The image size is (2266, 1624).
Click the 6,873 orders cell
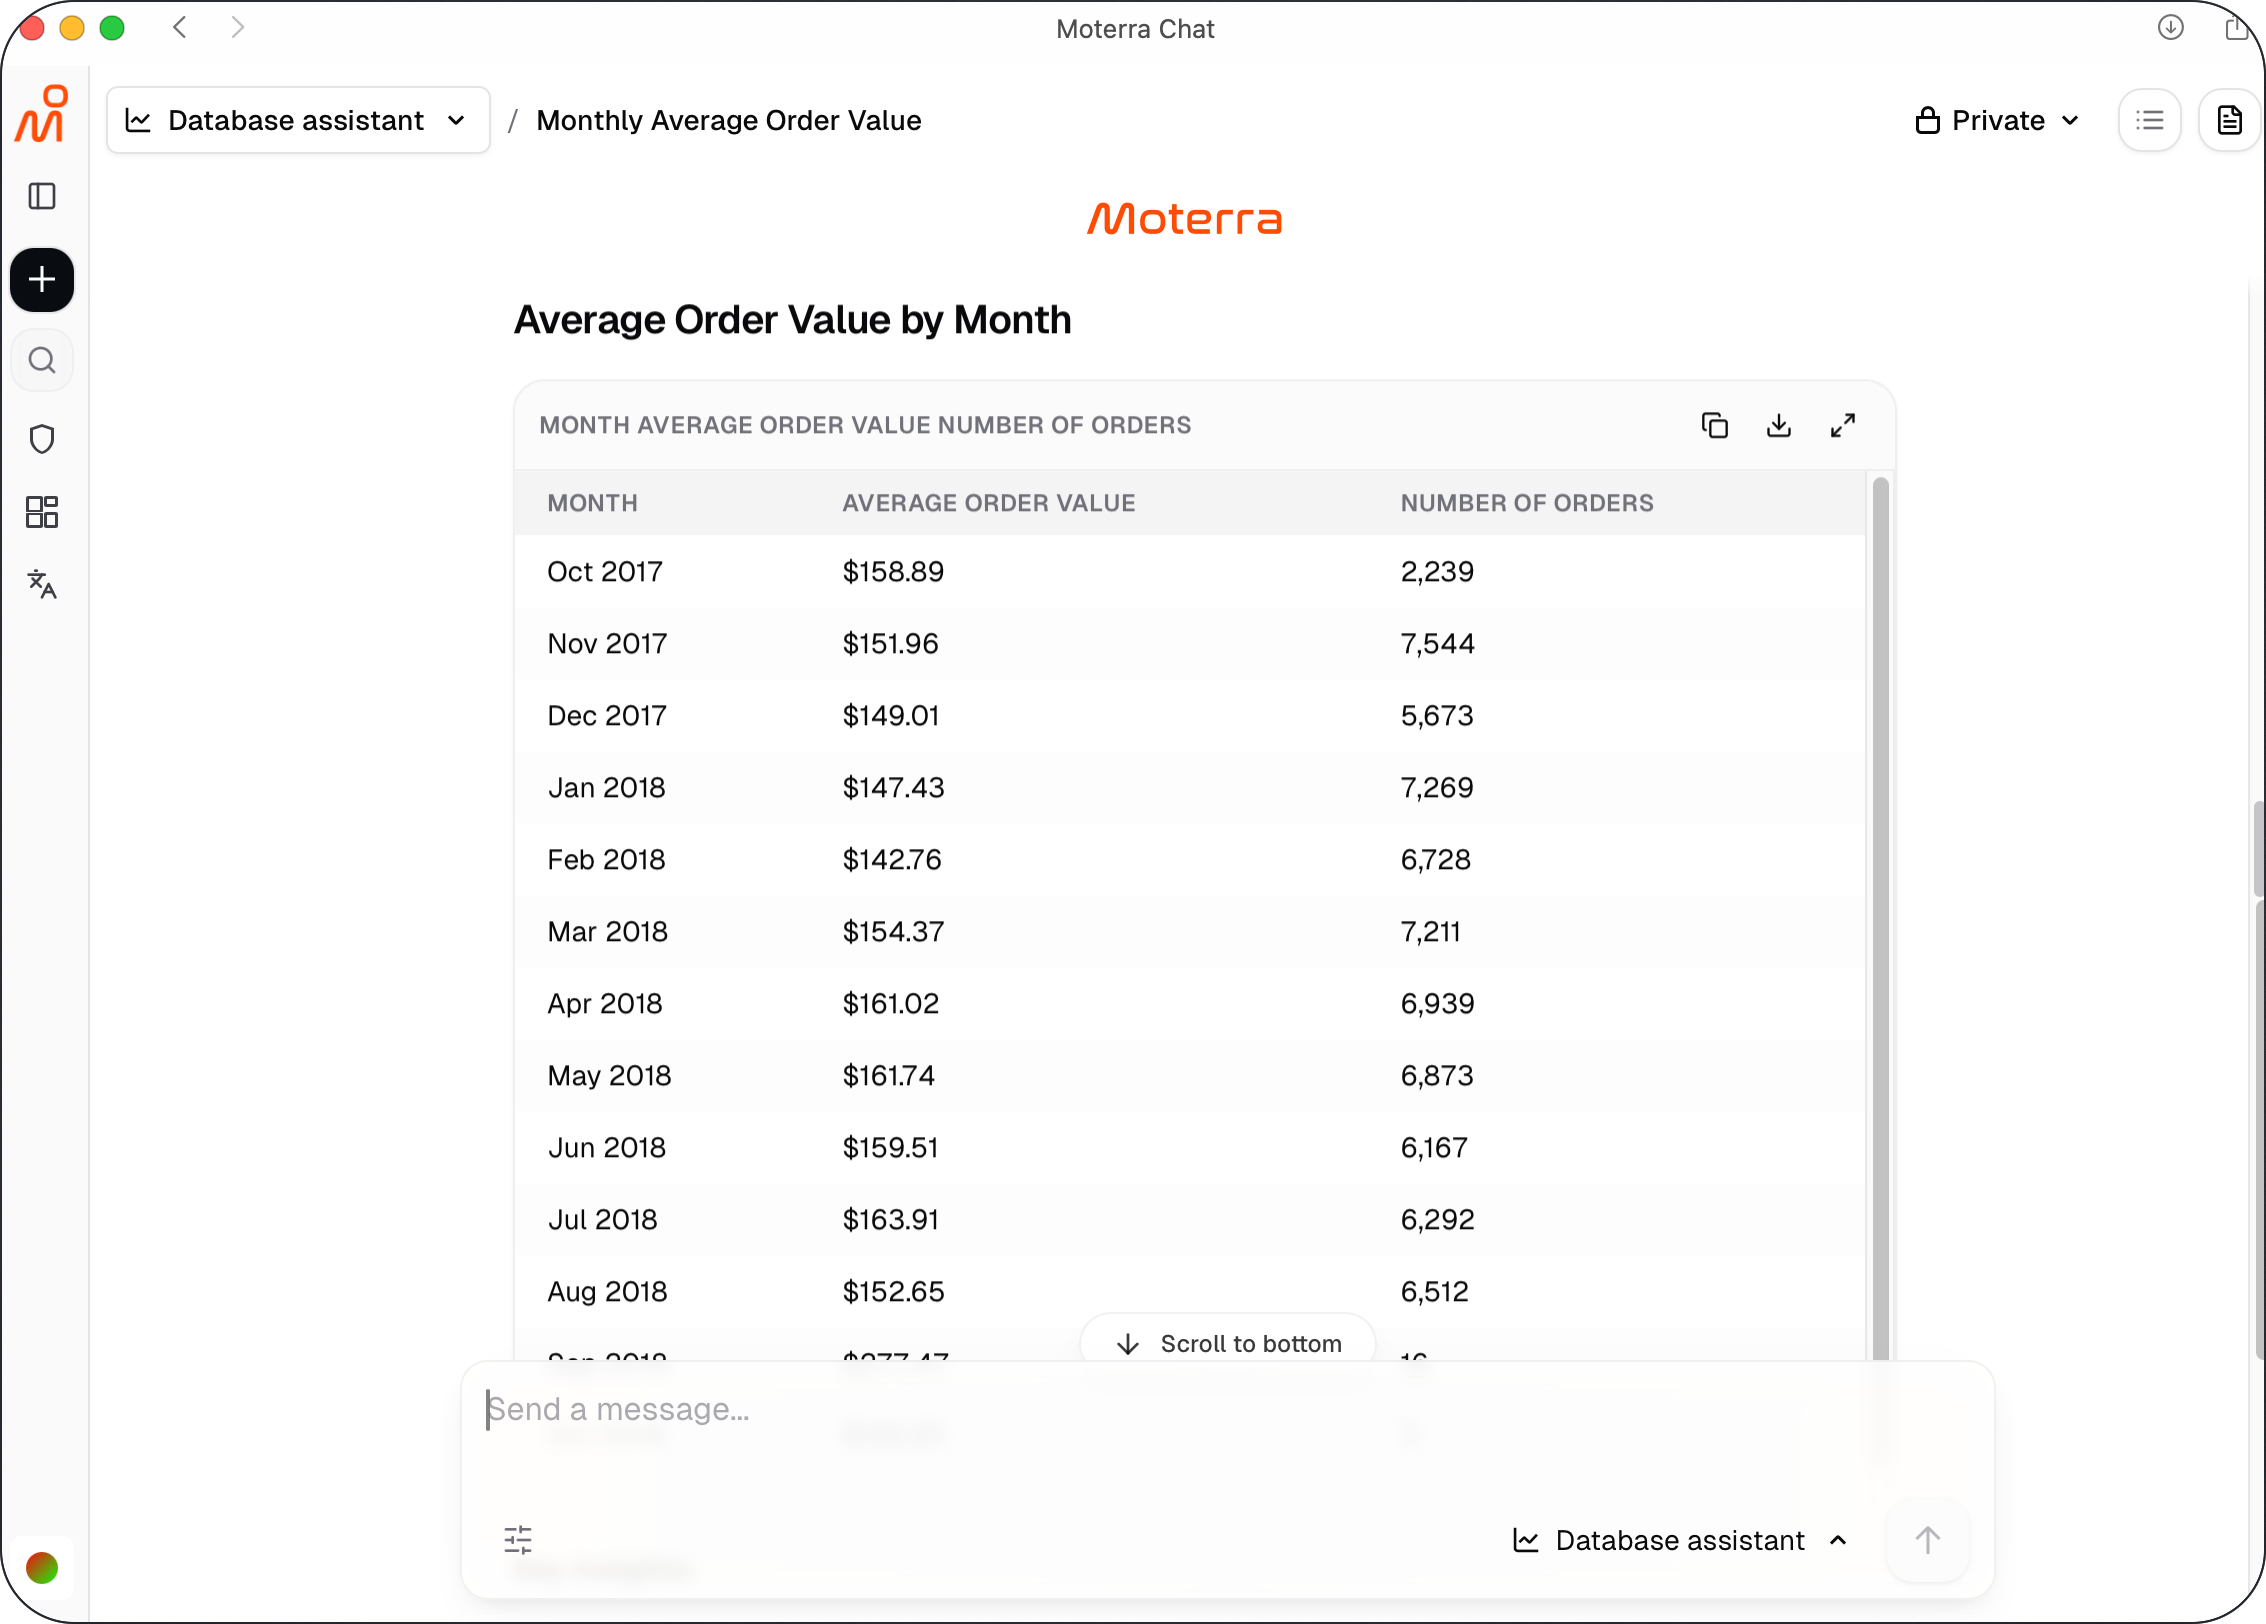coord(1437,1075)
